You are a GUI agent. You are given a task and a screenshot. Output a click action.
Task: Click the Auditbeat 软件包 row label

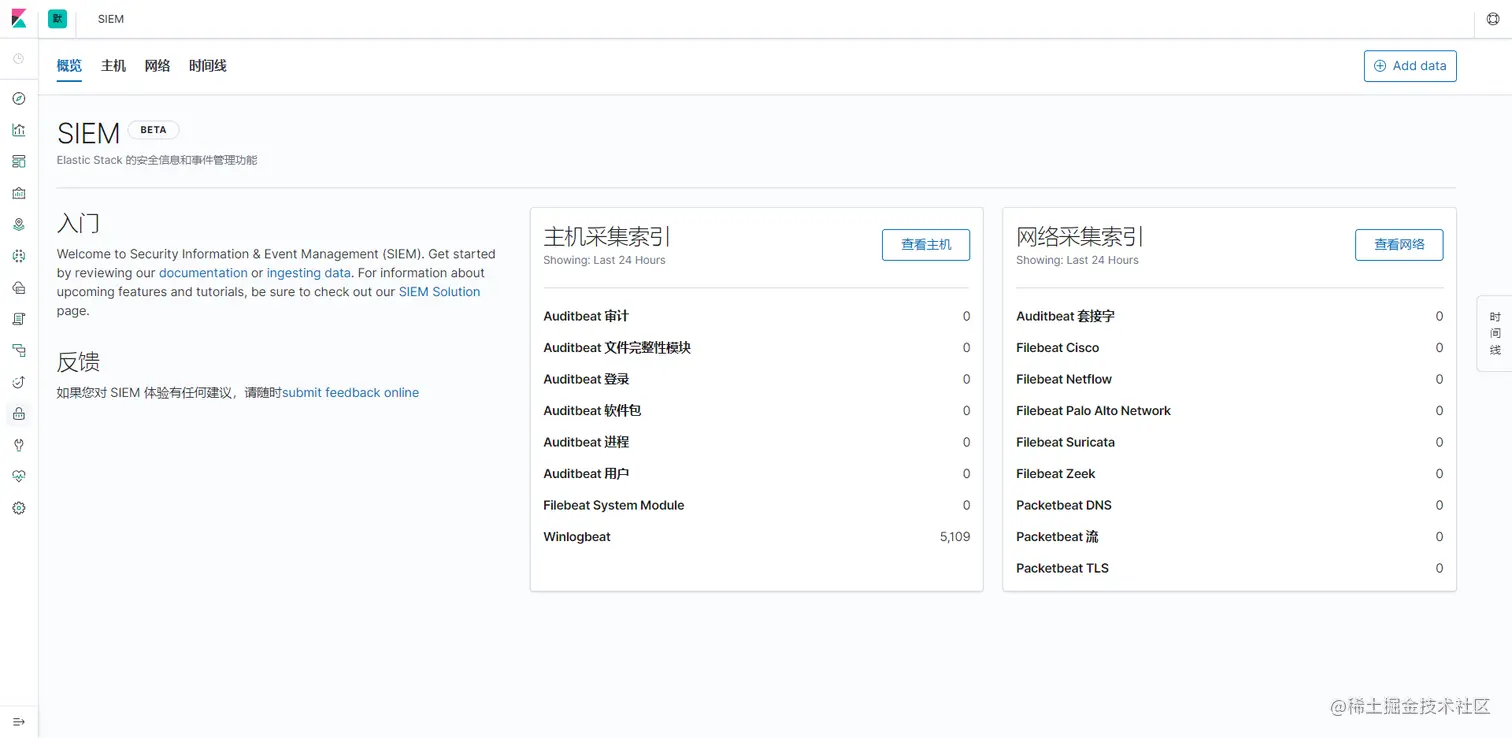pyautogui.click(x=592, y=411)
